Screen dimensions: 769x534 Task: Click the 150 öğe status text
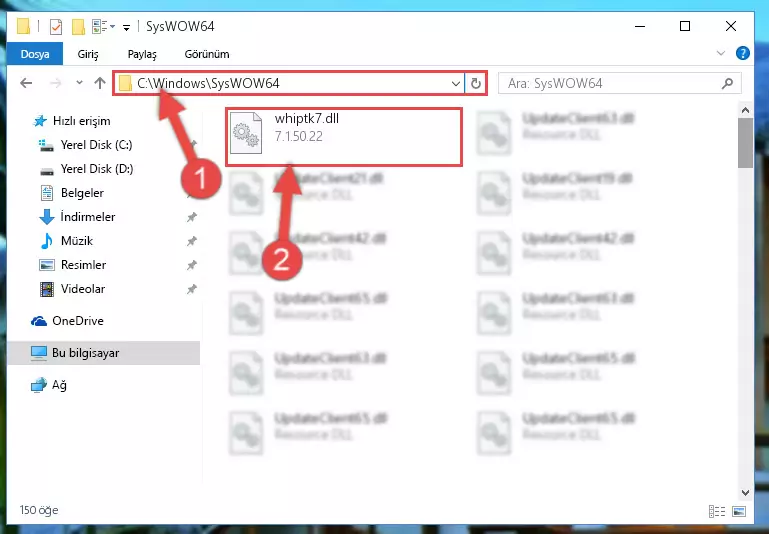pyautogui.click(x=39, y=510)
